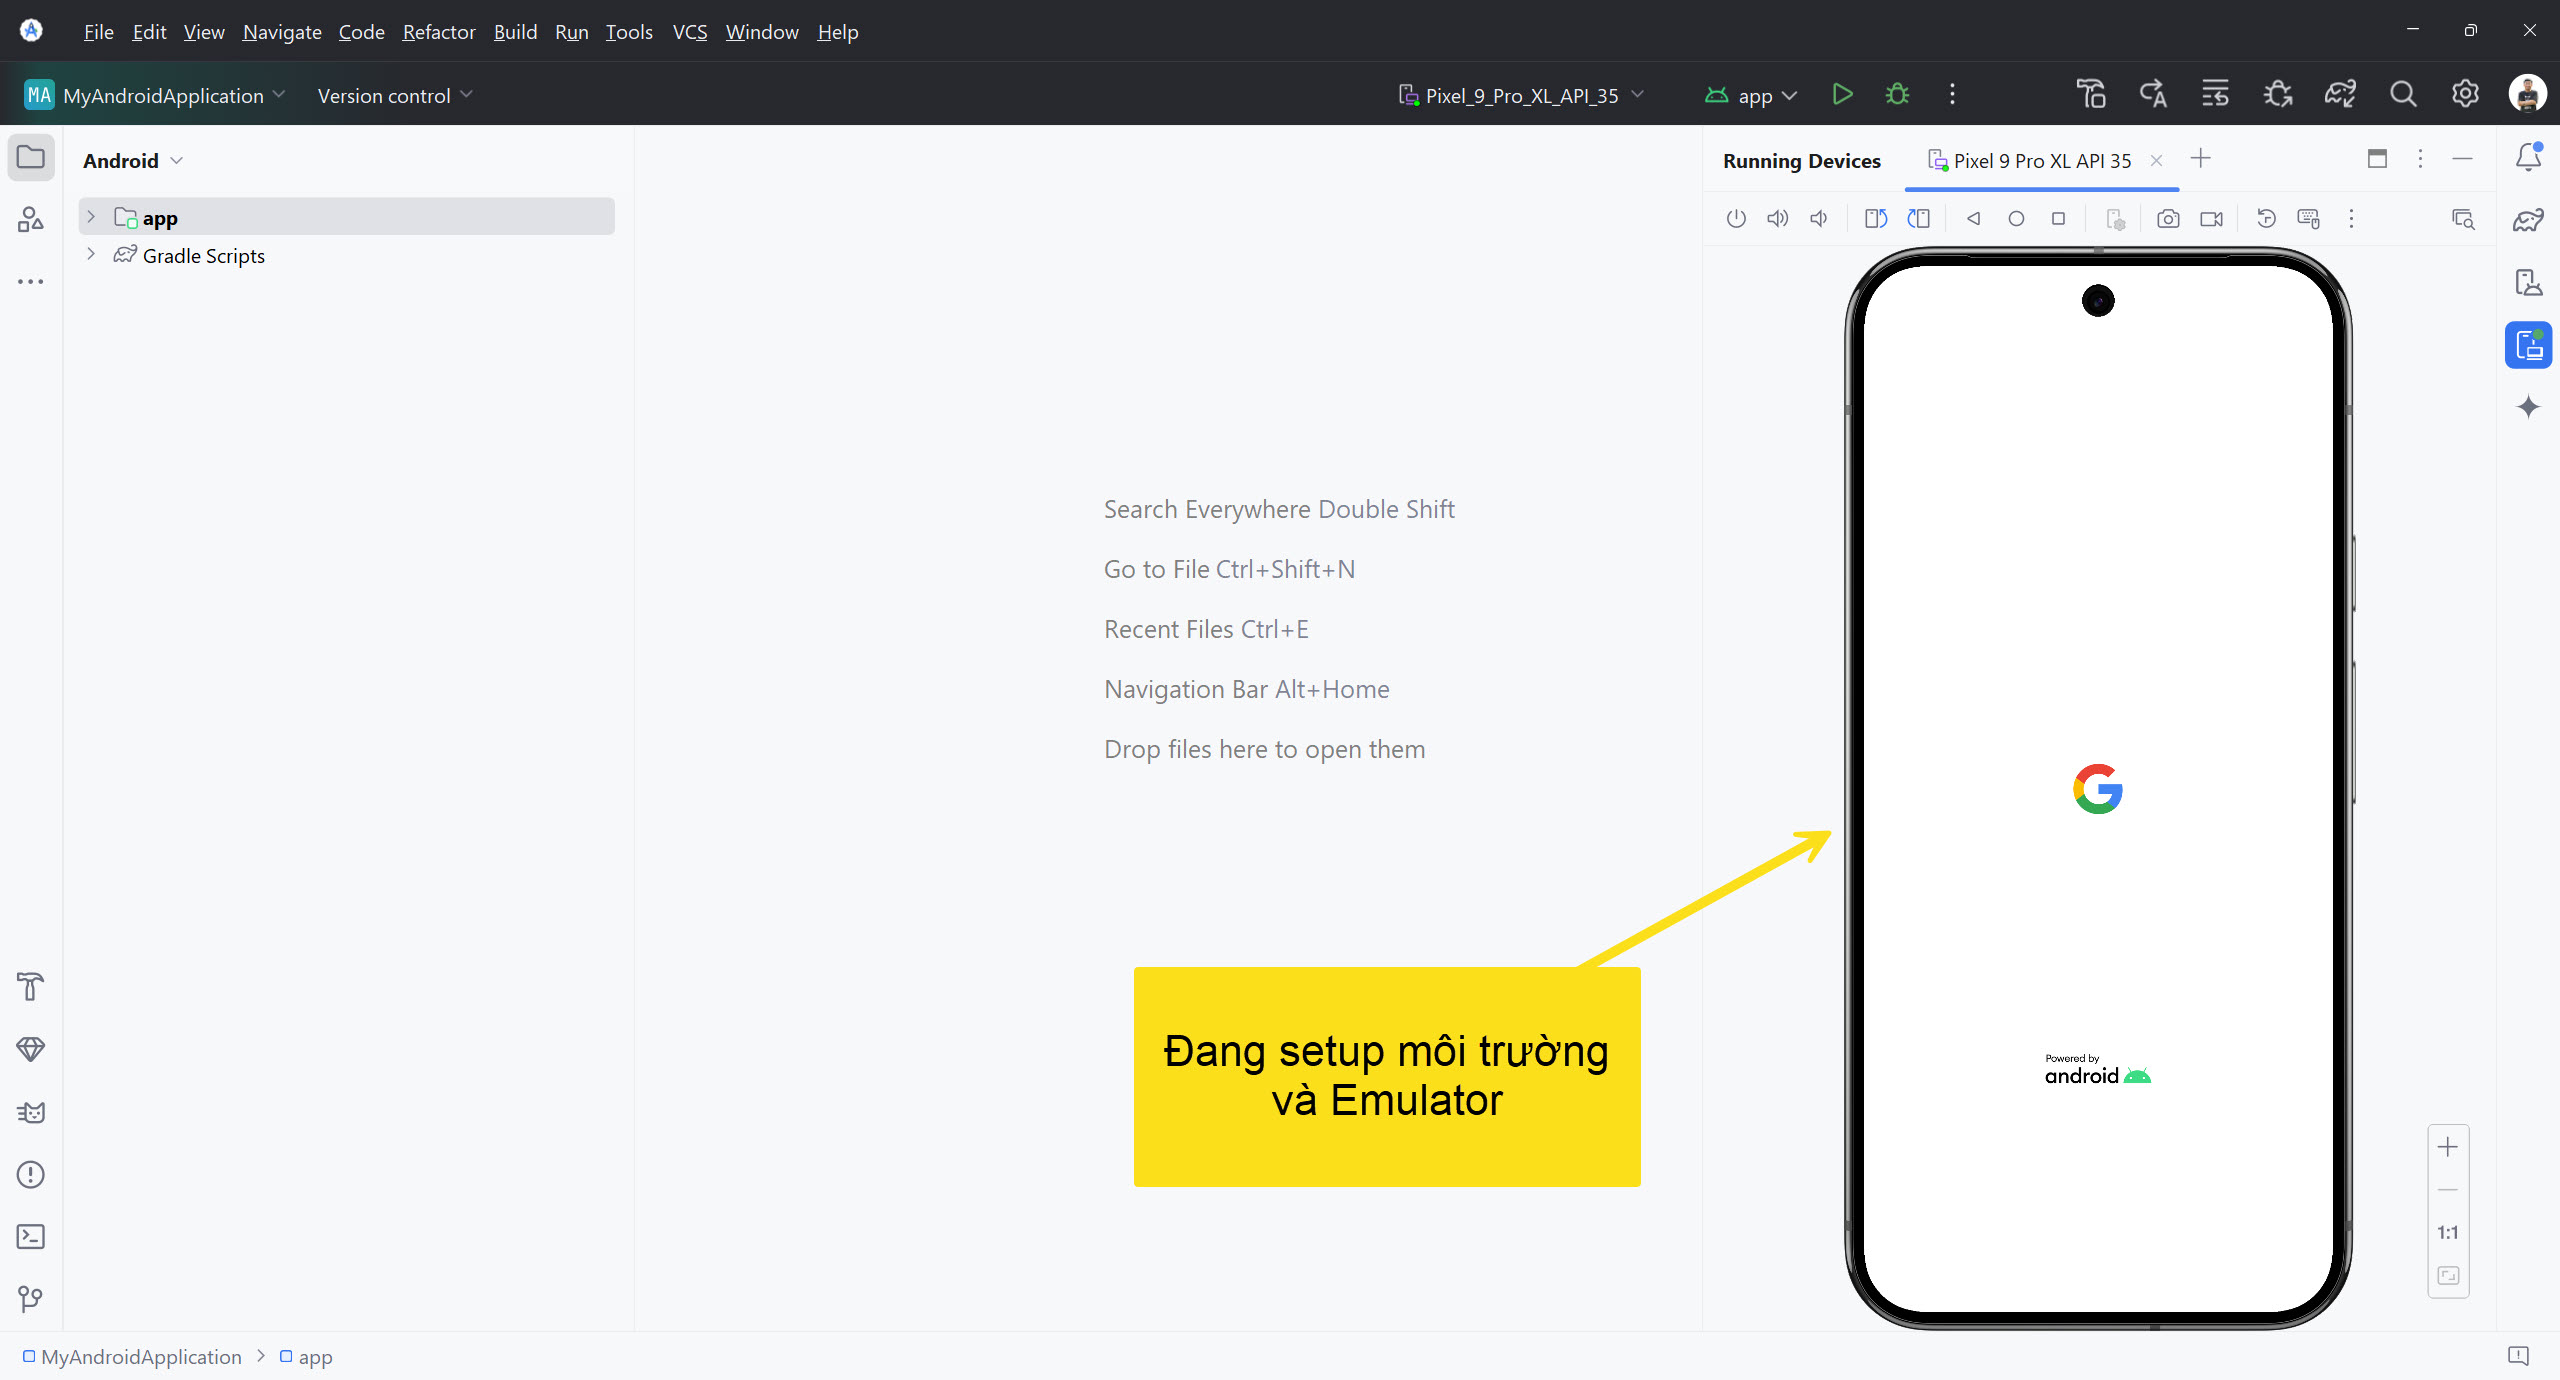Hide the Running Devices panel
The image size is (2560, 1380).
click(x=2462, y=158)
